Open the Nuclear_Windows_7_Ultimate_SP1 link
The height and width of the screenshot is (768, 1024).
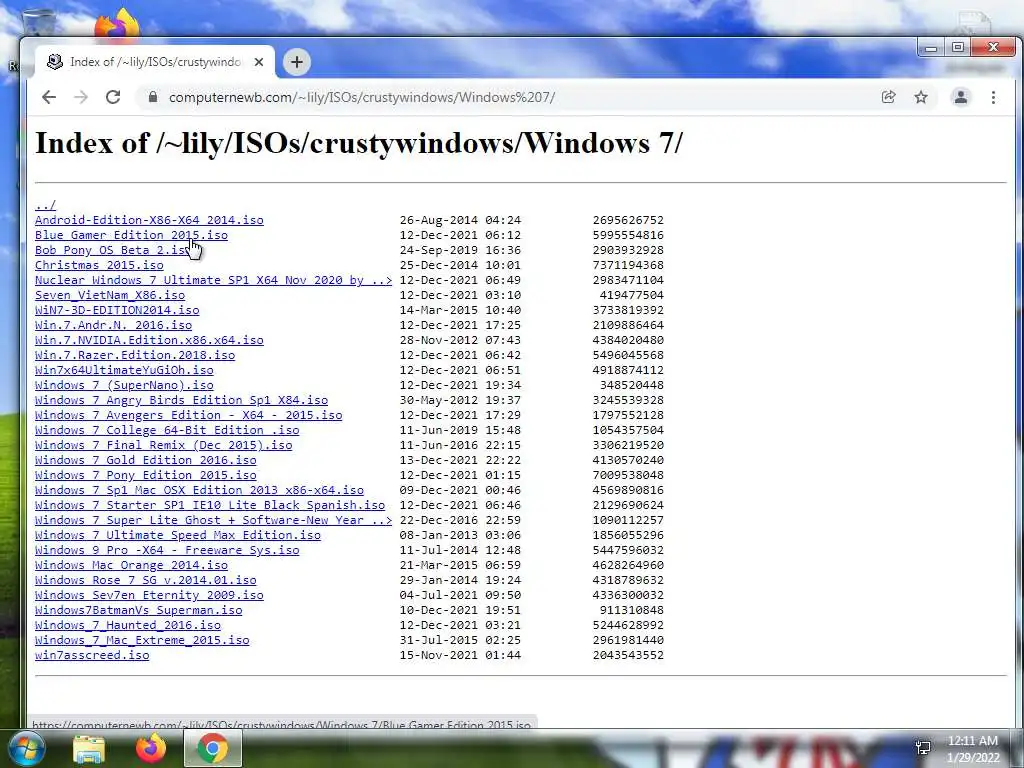pos(214,280)
